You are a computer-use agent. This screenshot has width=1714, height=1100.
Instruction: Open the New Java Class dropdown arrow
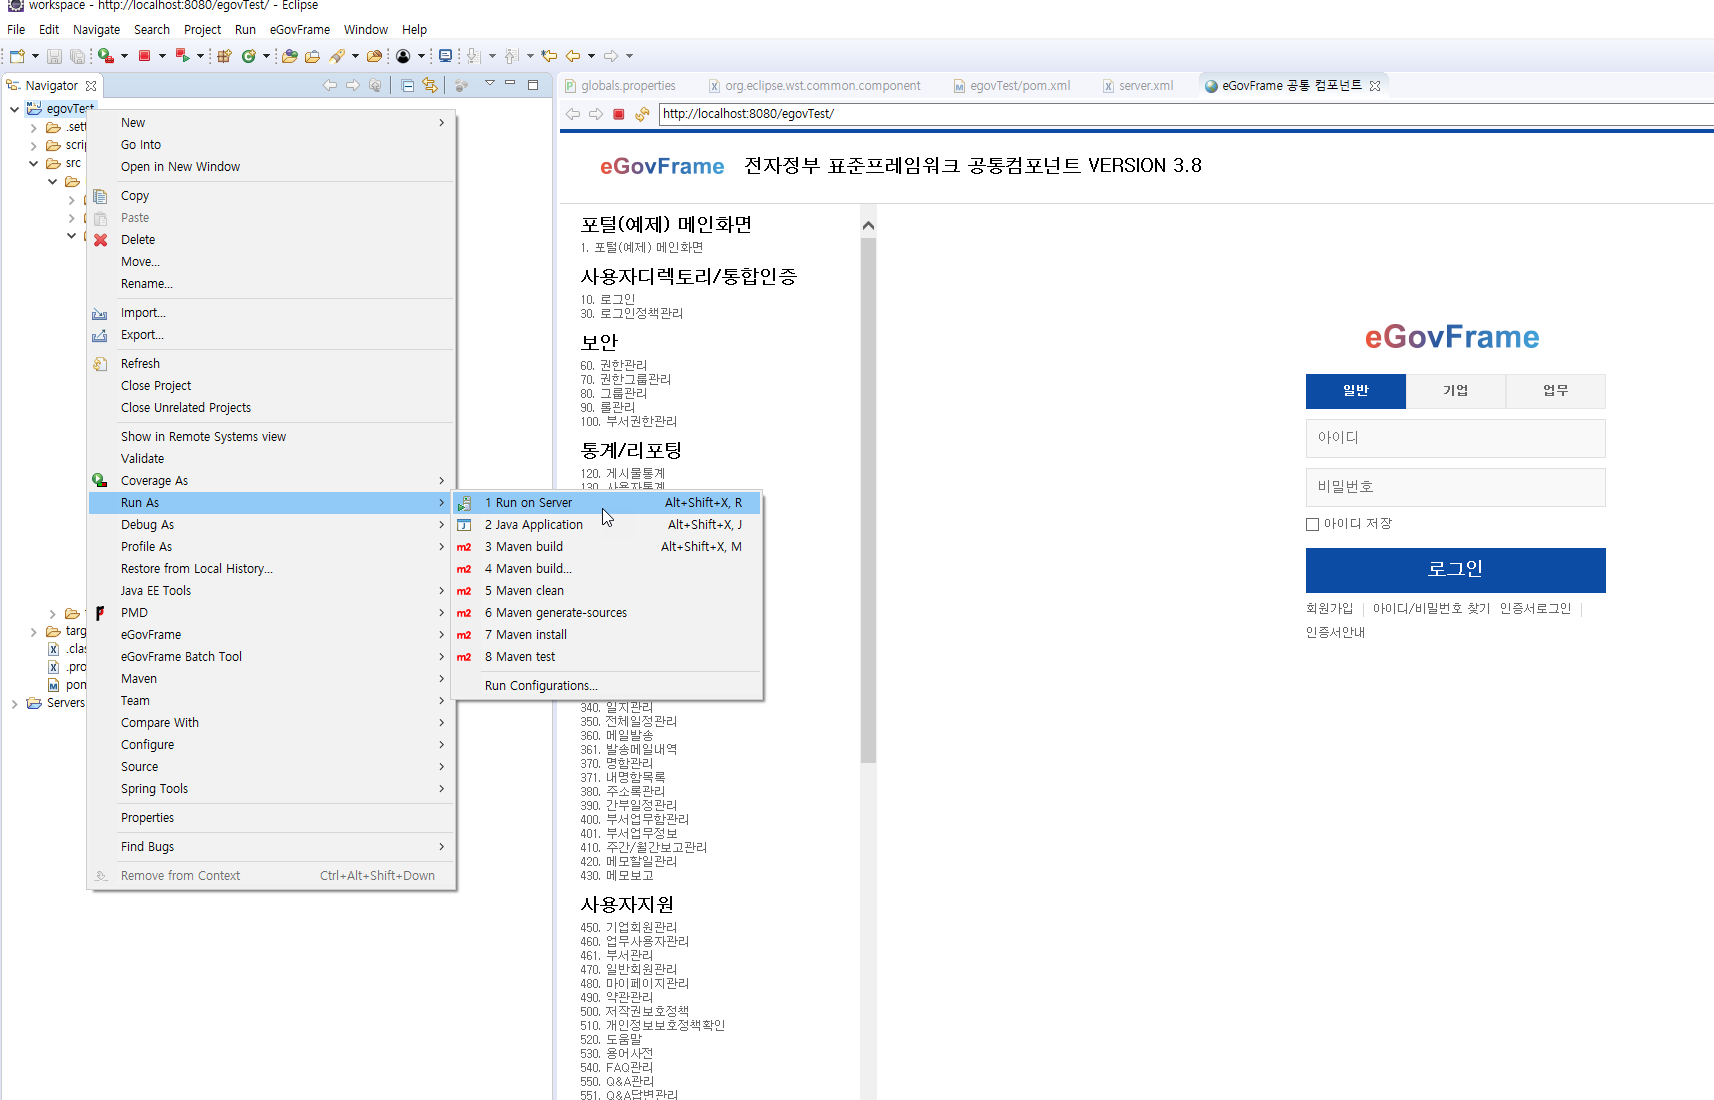266,56
